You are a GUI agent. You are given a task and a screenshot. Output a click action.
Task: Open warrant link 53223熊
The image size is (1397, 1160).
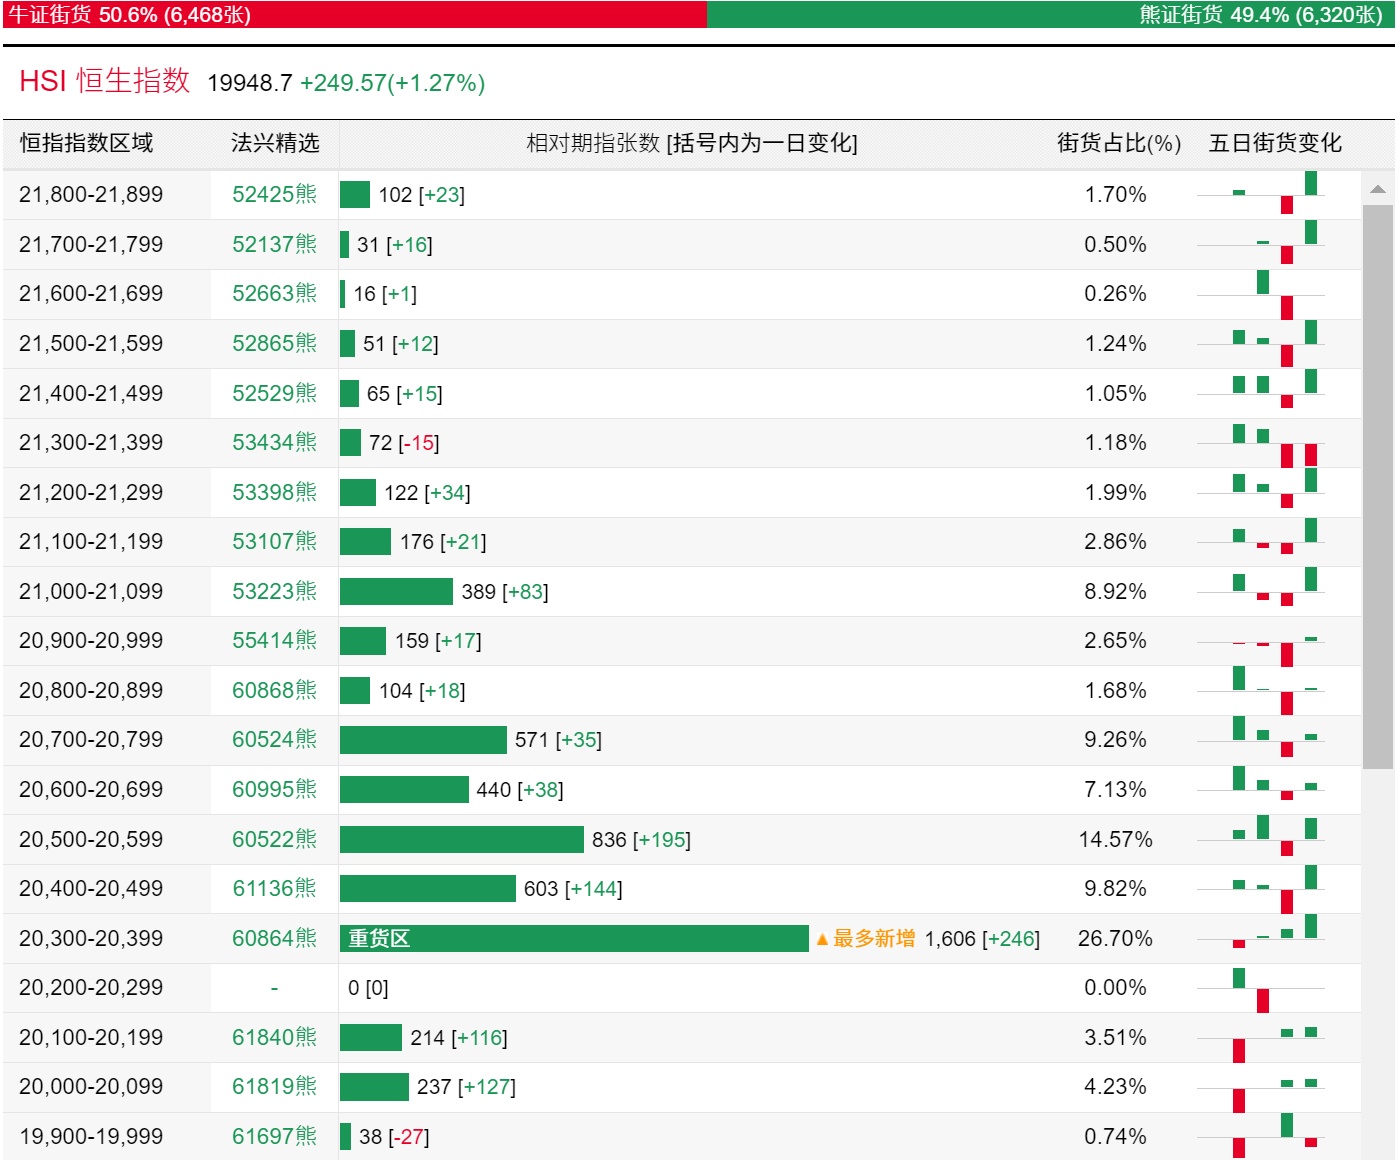pyautogui.click(x=274, y=591)
